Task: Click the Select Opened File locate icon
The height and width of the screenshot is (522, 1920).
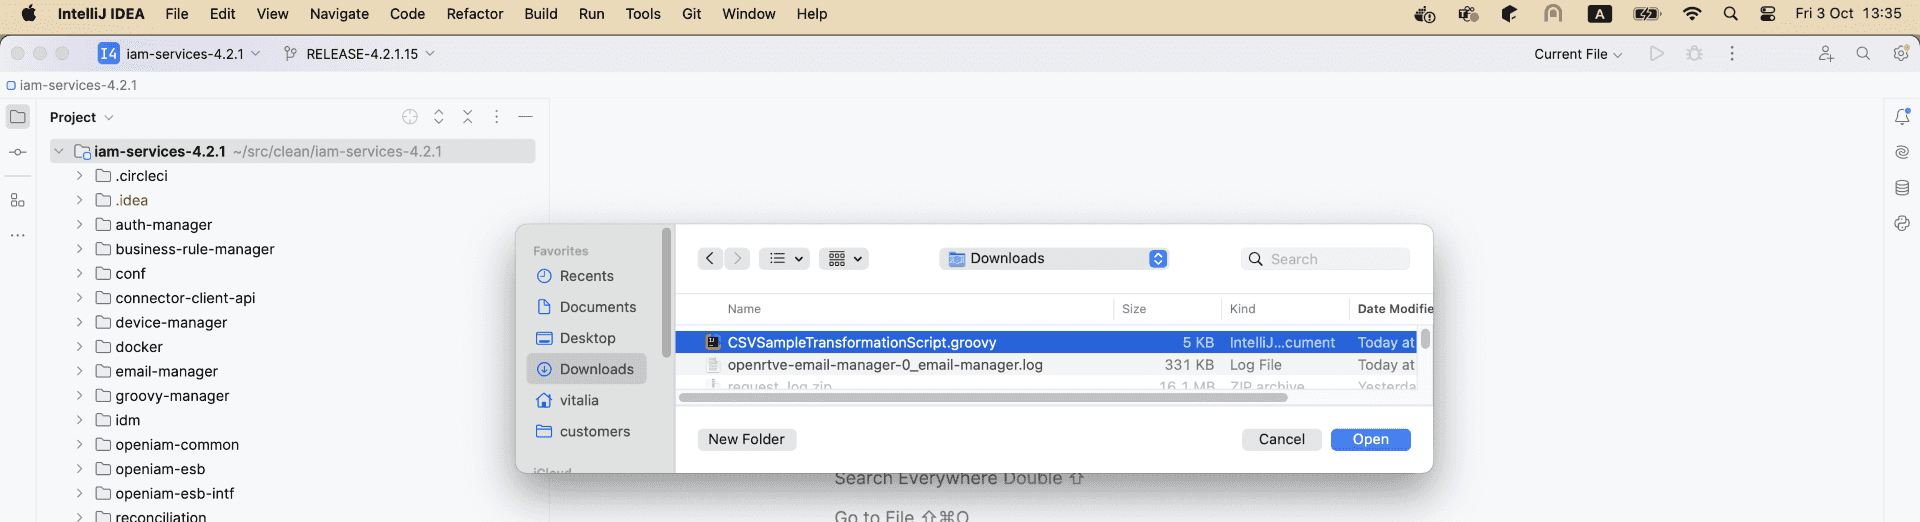Action: (410, 117)
